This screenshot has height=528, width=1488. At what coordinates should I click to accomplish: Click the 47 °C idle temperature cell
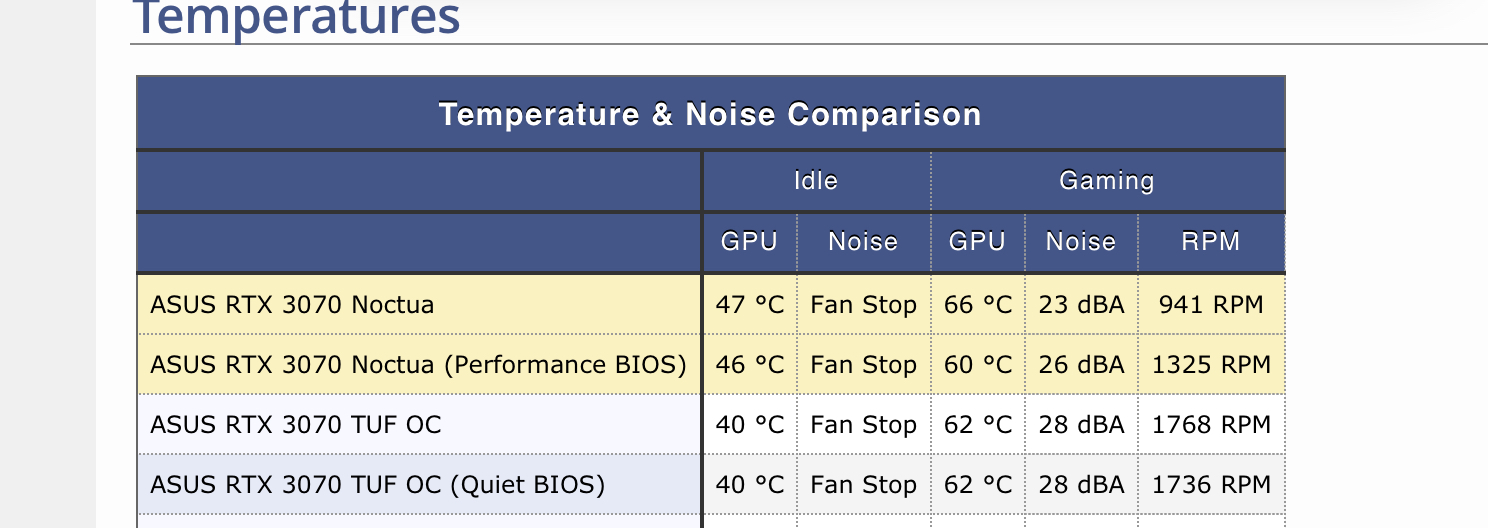750,304
